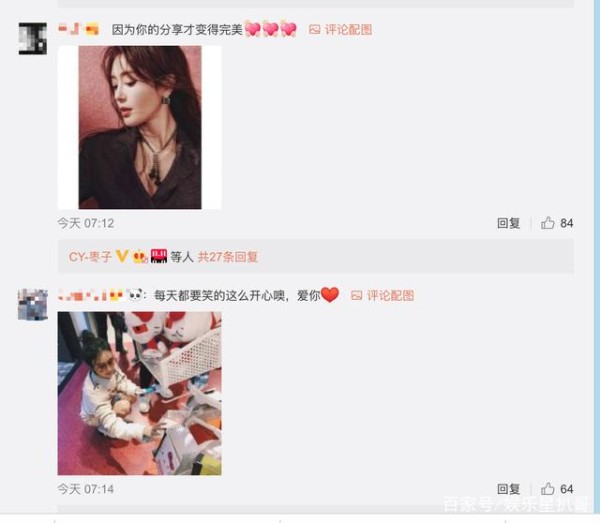Open the first comment's 评论配图 link
This screenshot has height=523, width=600.
348,29
